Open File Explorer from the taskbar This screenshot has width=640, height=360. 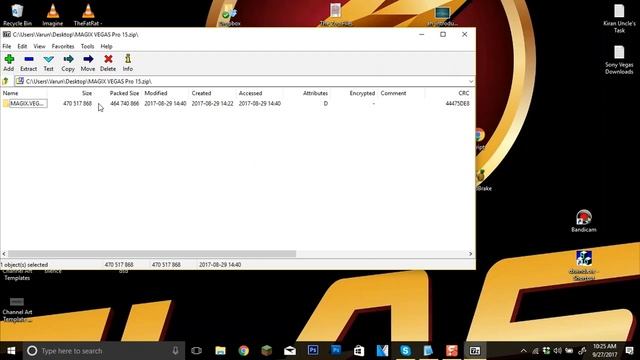pos(220,351)
